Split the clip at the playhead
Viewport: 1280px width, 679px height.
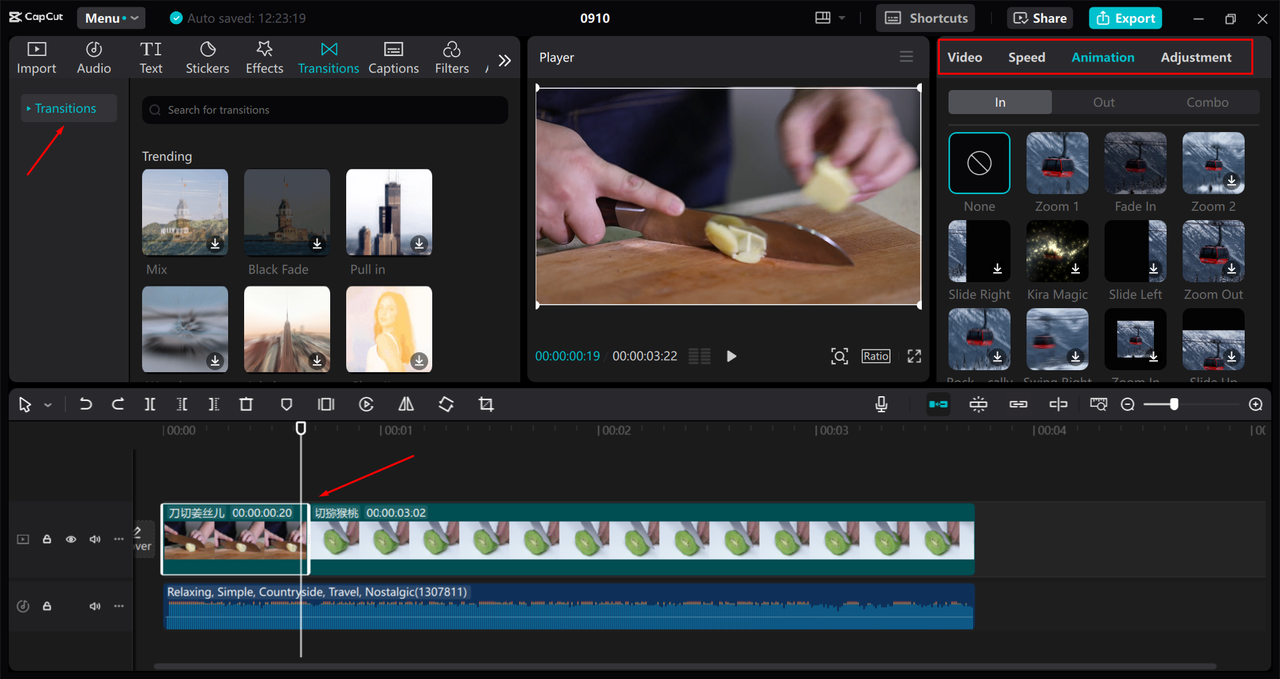[150, 404]
